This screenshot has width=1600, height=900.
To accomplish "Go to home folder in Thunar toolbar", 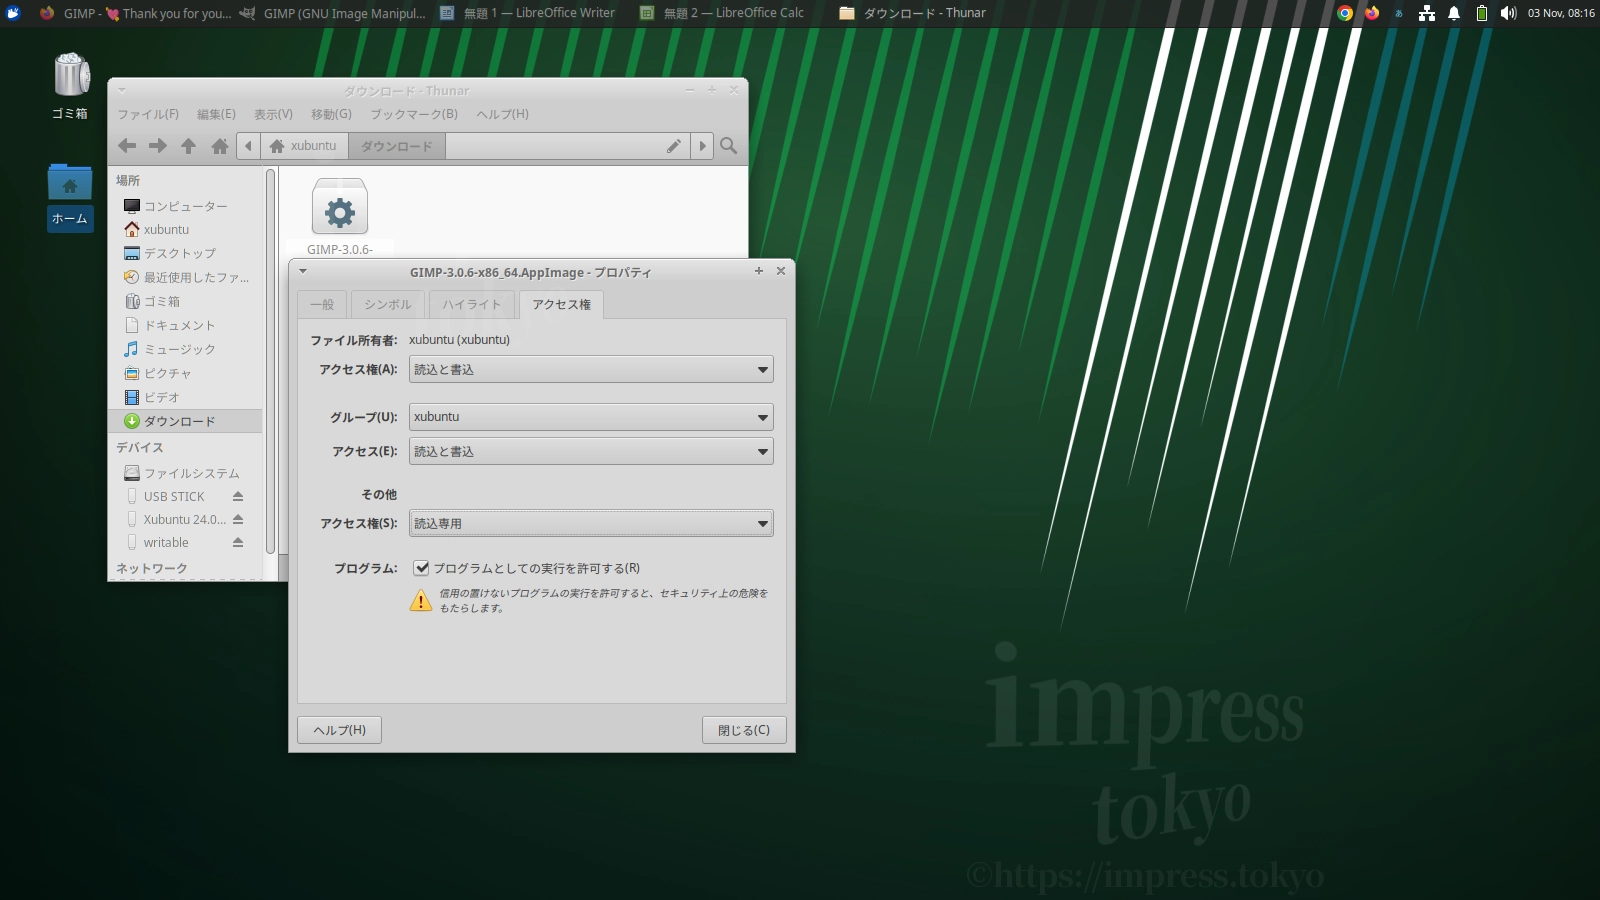I will click(220, 146).
